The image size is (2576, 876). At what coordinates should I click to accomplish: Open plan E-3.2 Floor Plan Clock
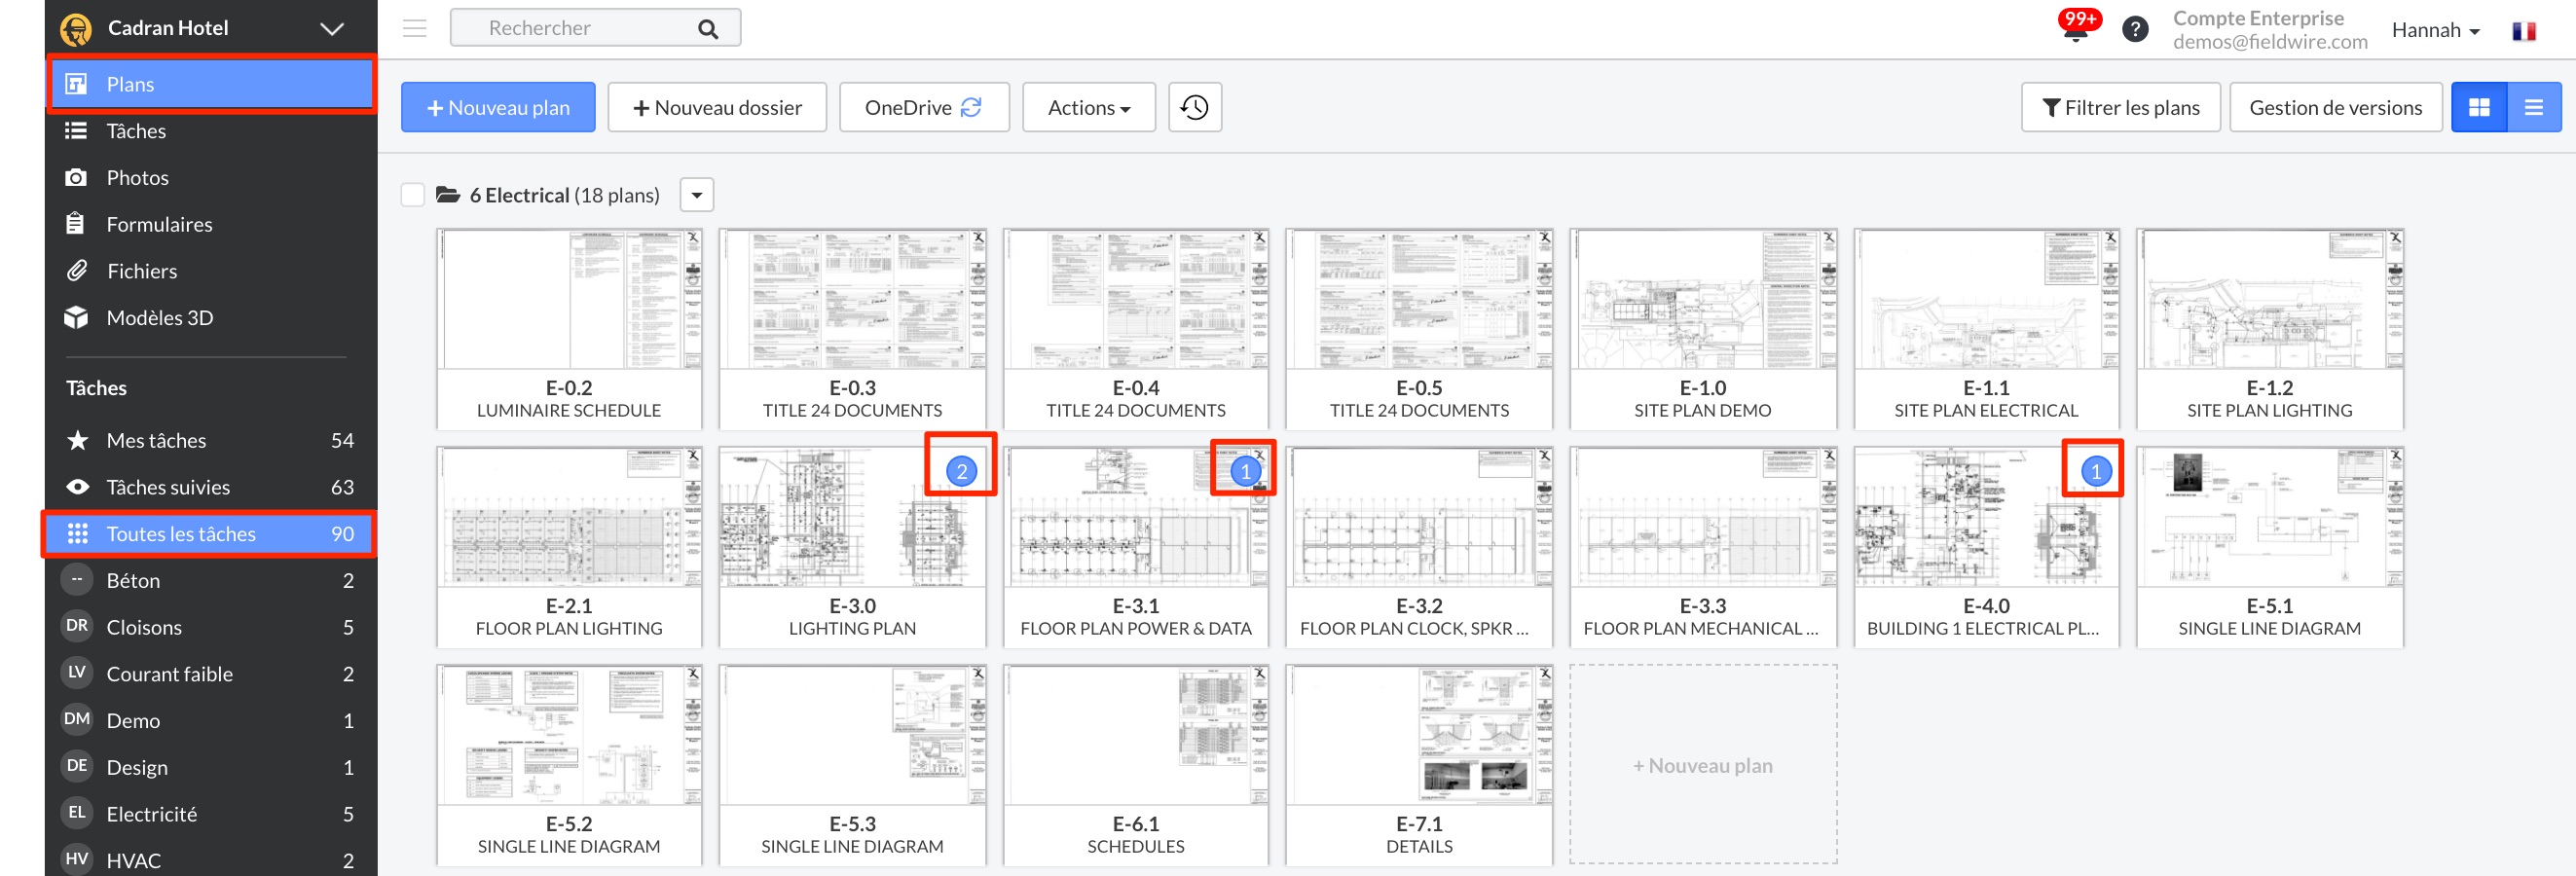click(x=1419, y=547)
